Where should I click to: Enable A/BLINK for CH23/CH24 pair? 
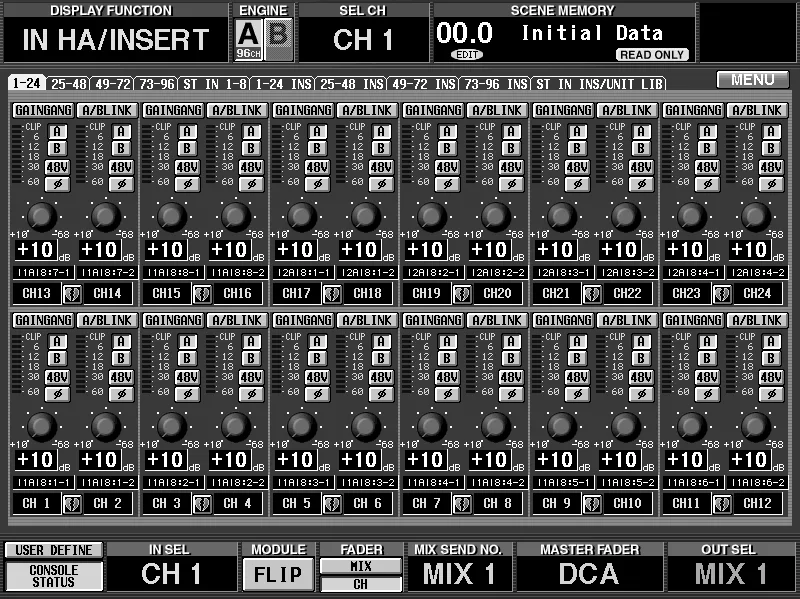[757, 110]
